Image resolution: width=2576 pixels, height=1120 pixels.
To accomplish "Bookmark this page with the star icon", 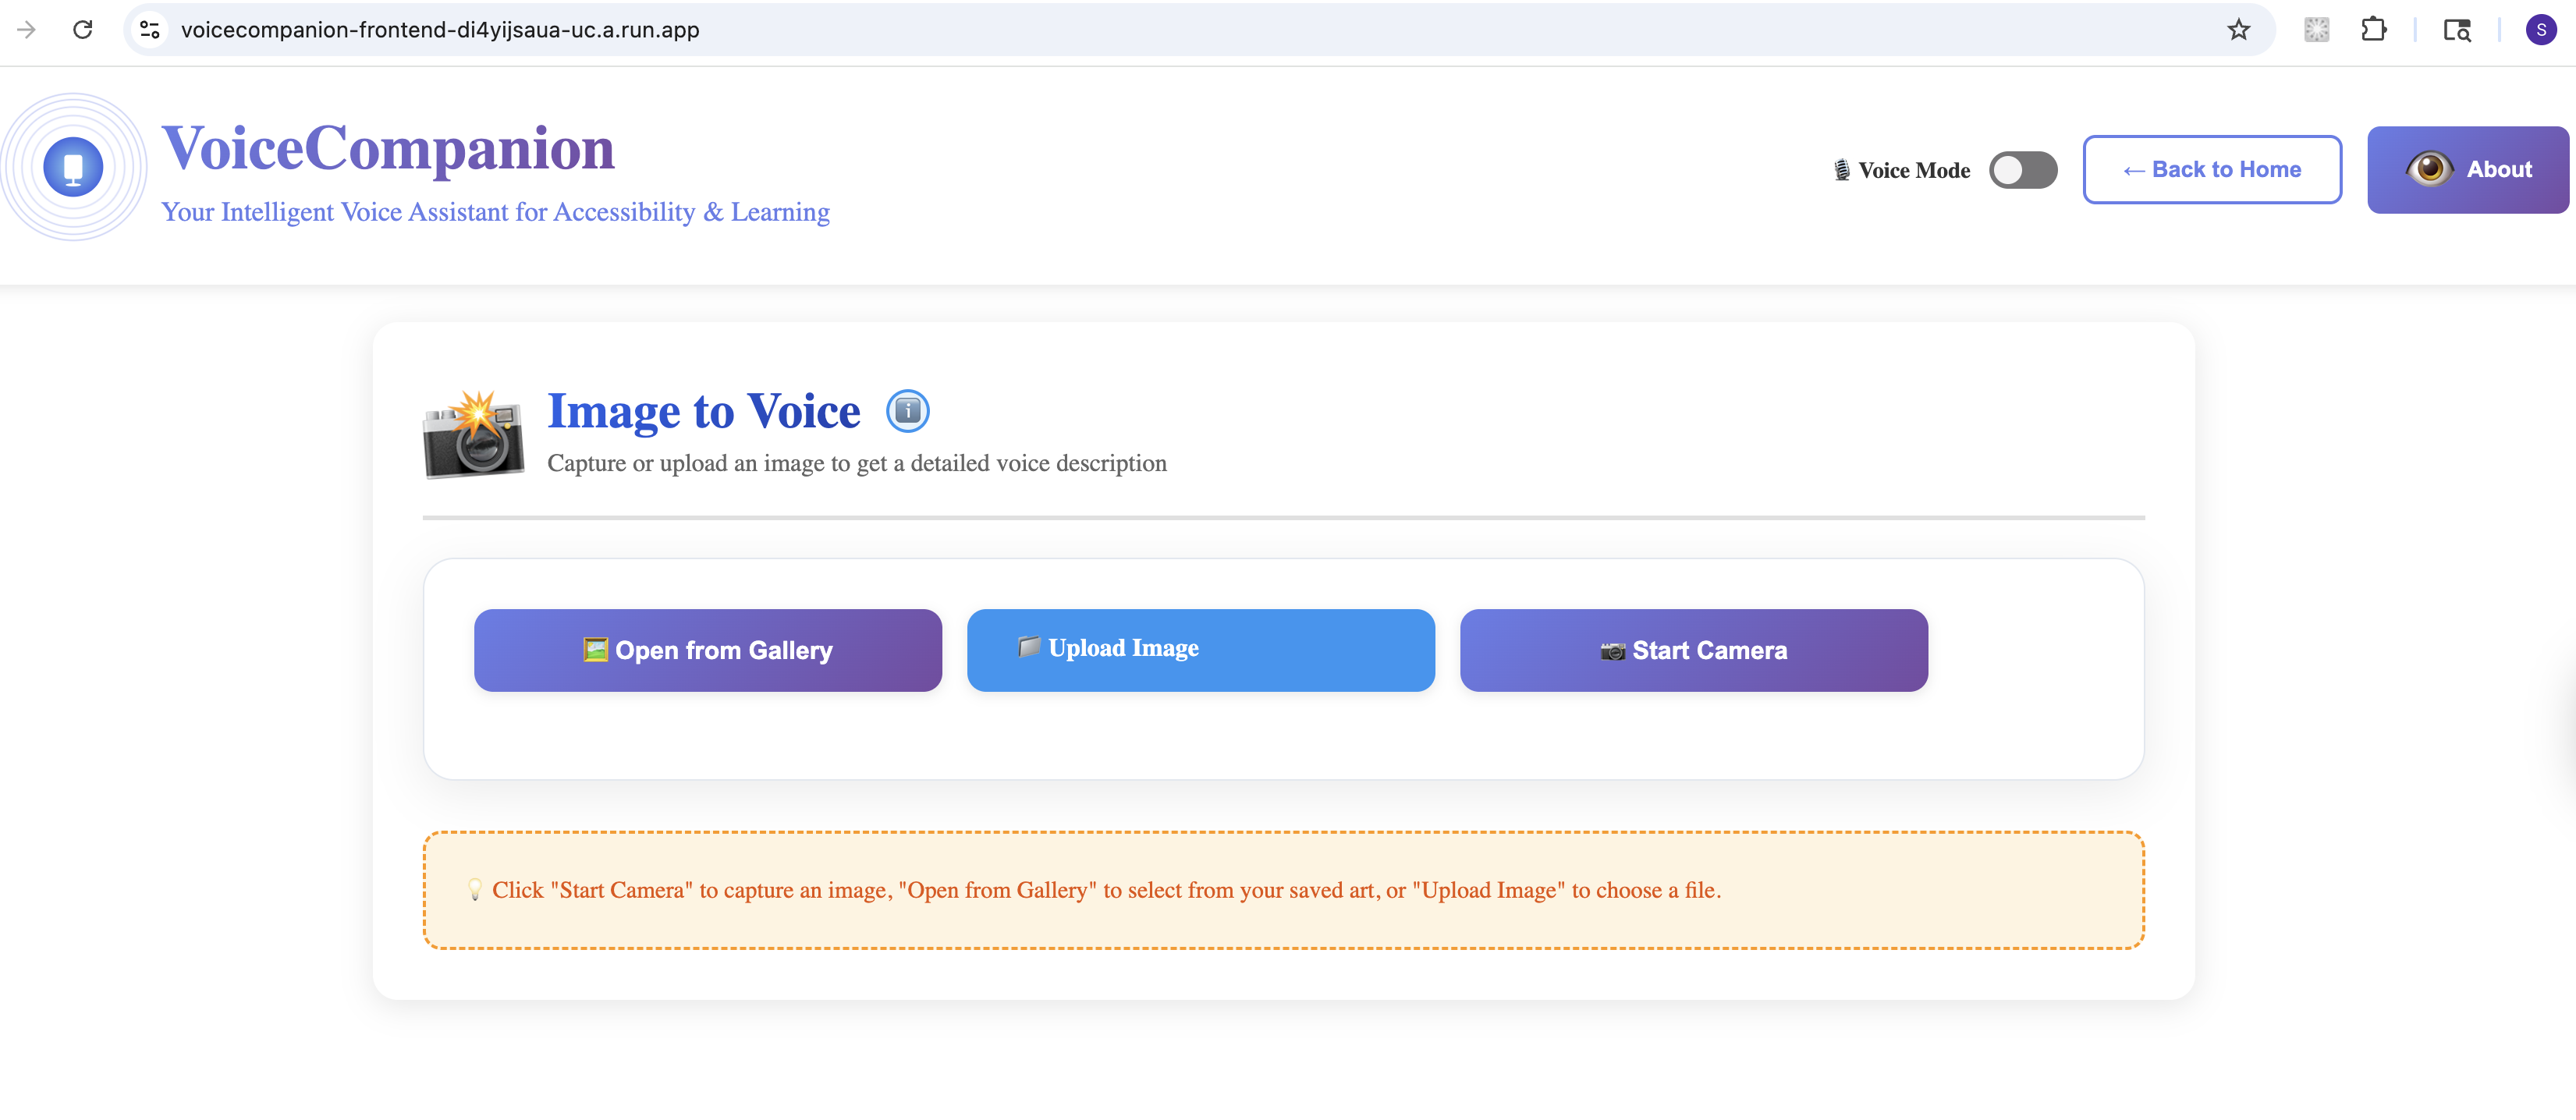I will (2238, 30).
